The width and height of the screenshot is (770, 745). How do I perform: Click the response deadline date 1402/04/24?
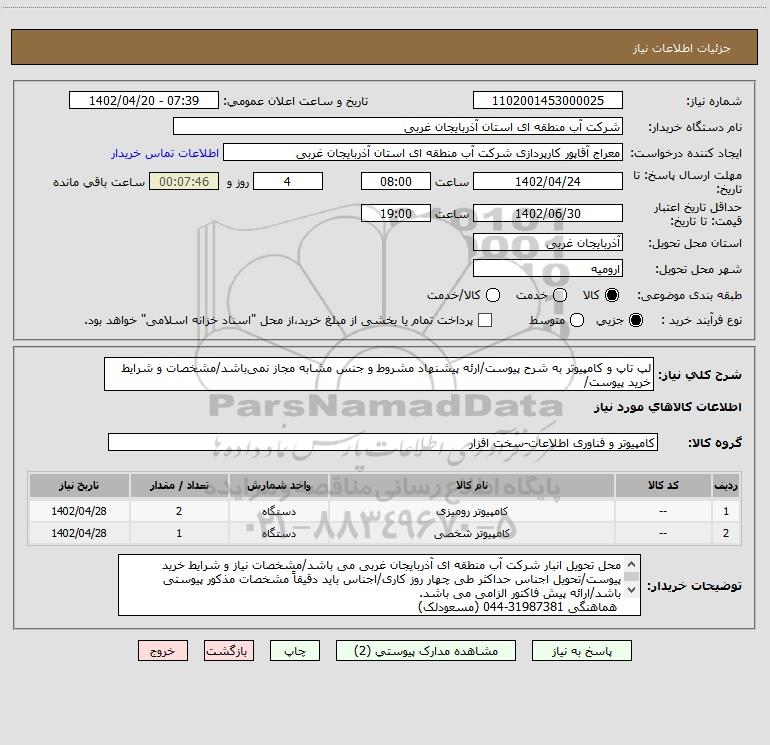tap(548, 181)
